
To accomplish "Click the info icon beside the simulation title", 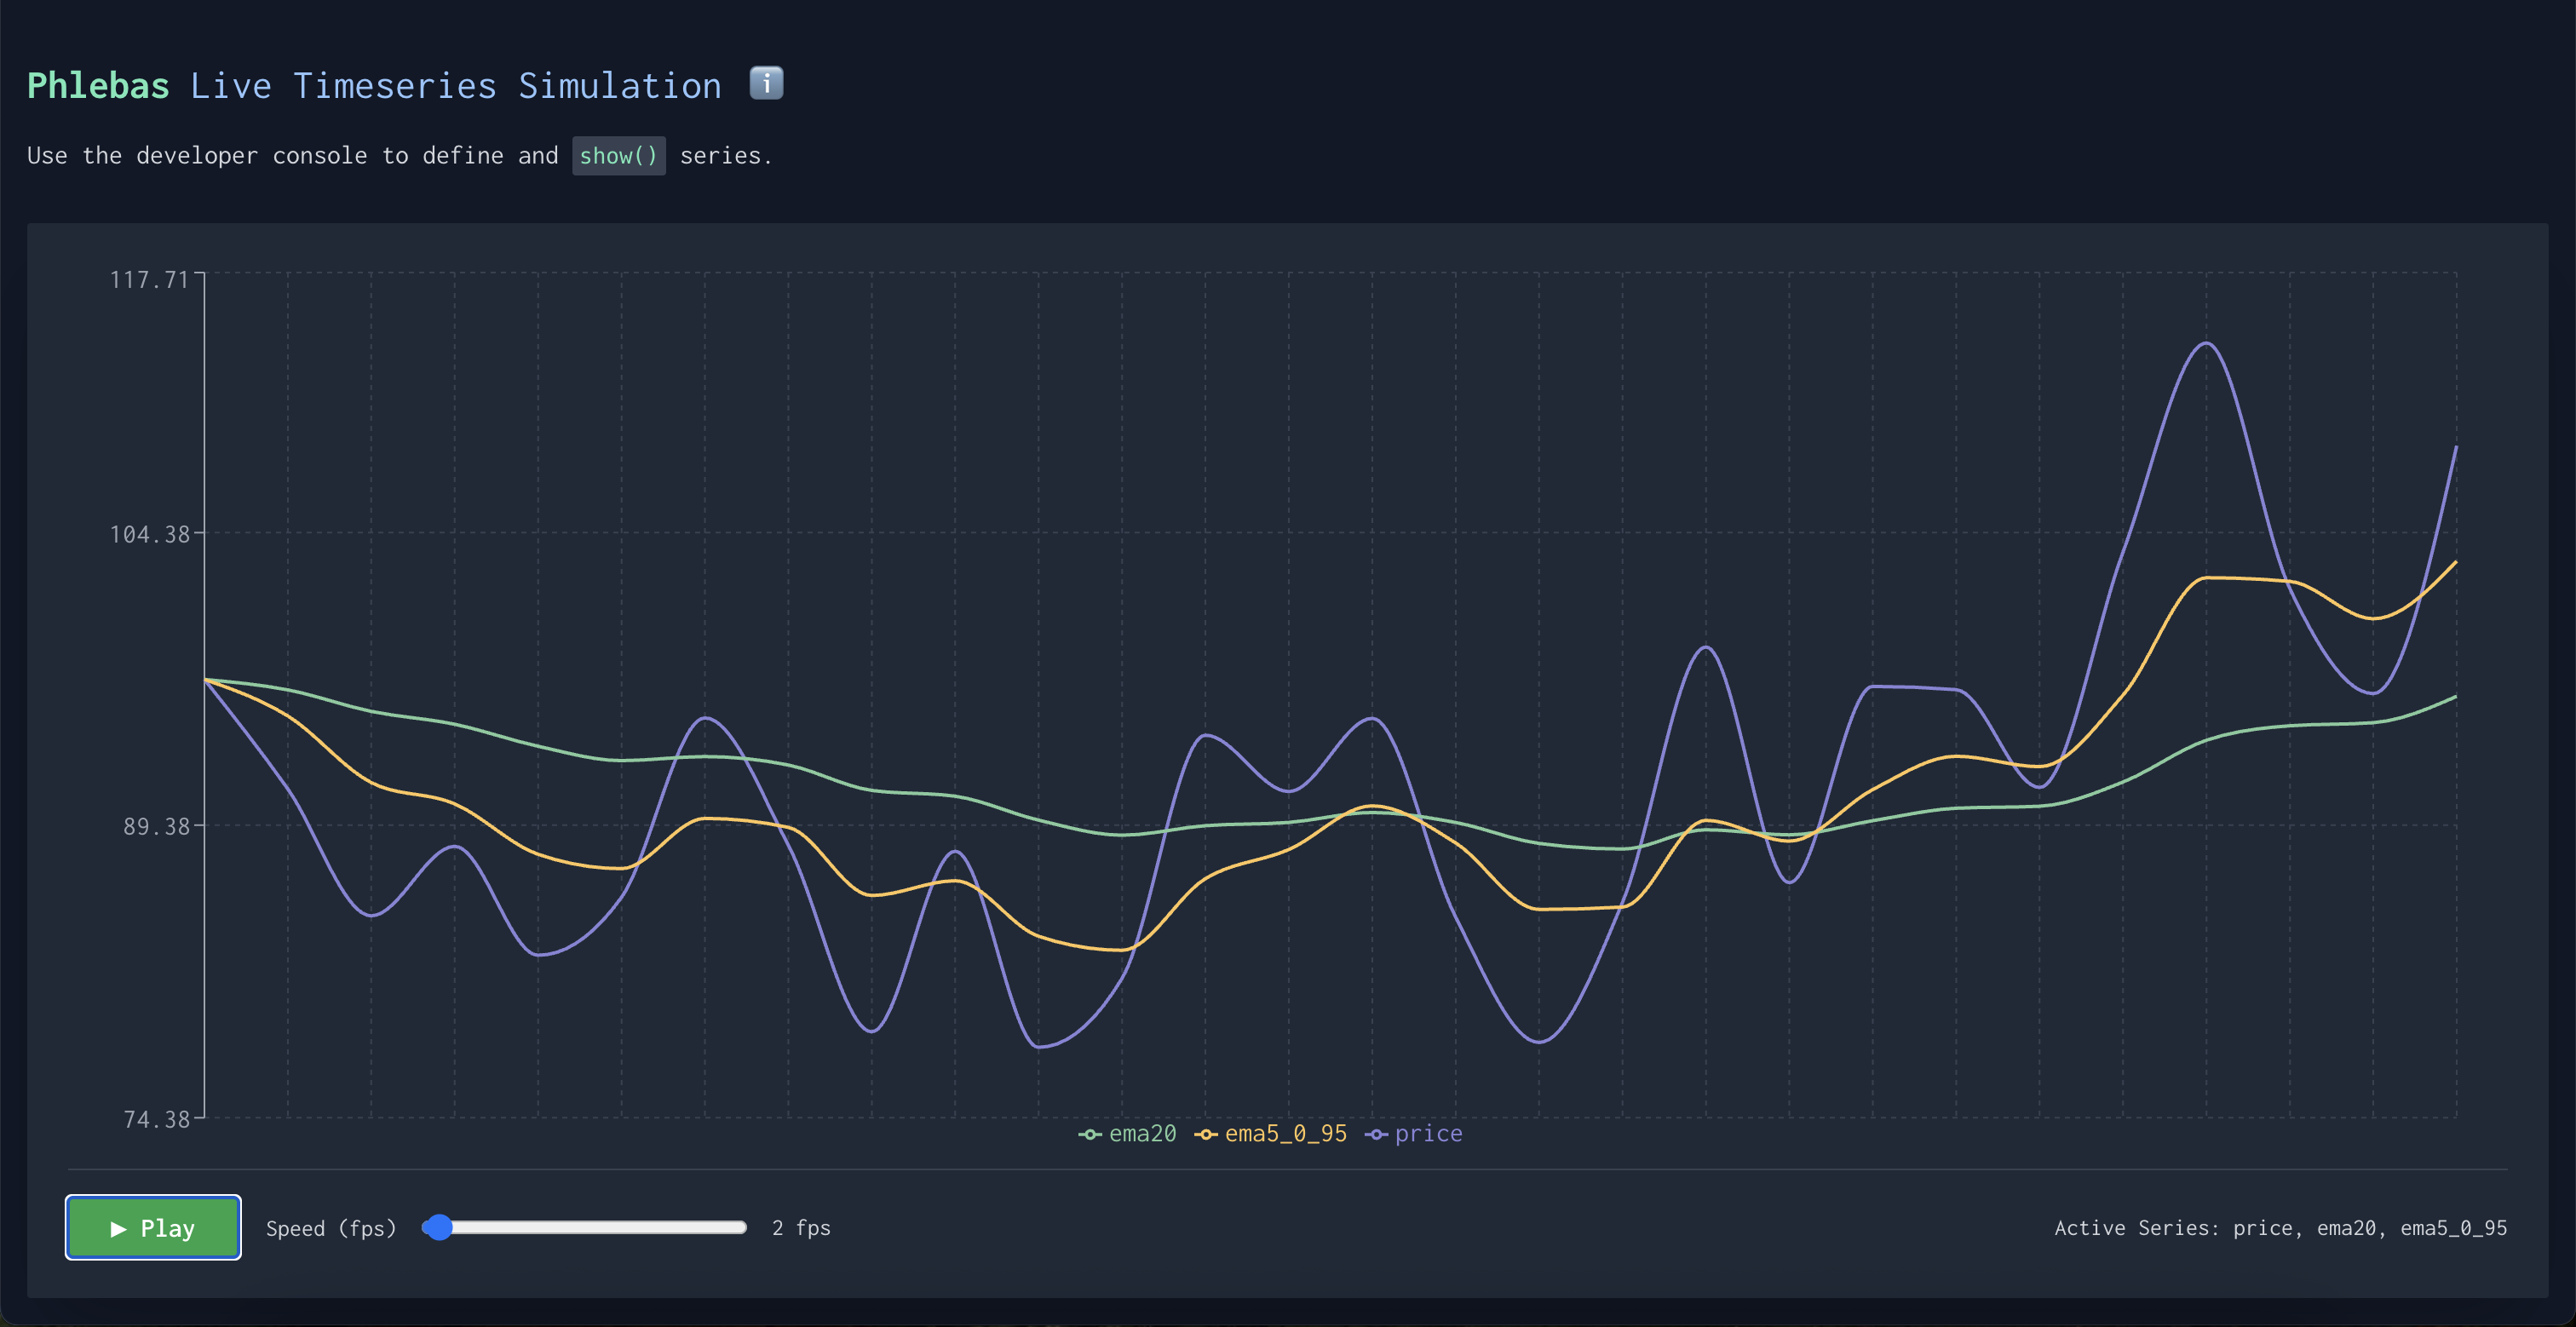I will [x=766, y=84].
